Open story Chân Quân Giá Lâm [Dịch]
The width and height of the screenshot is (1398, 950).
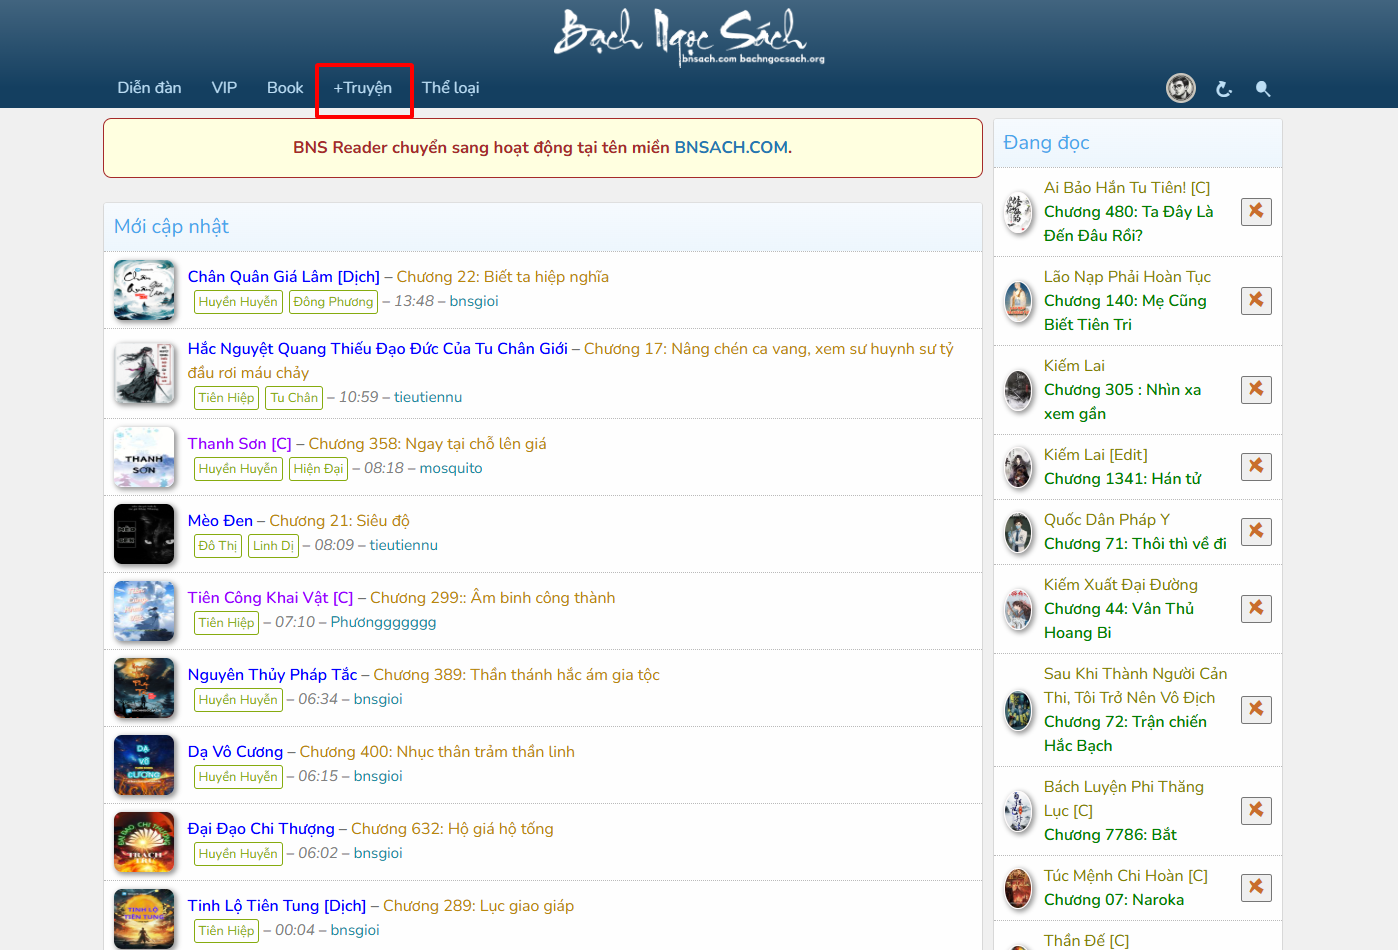(284, 277)
